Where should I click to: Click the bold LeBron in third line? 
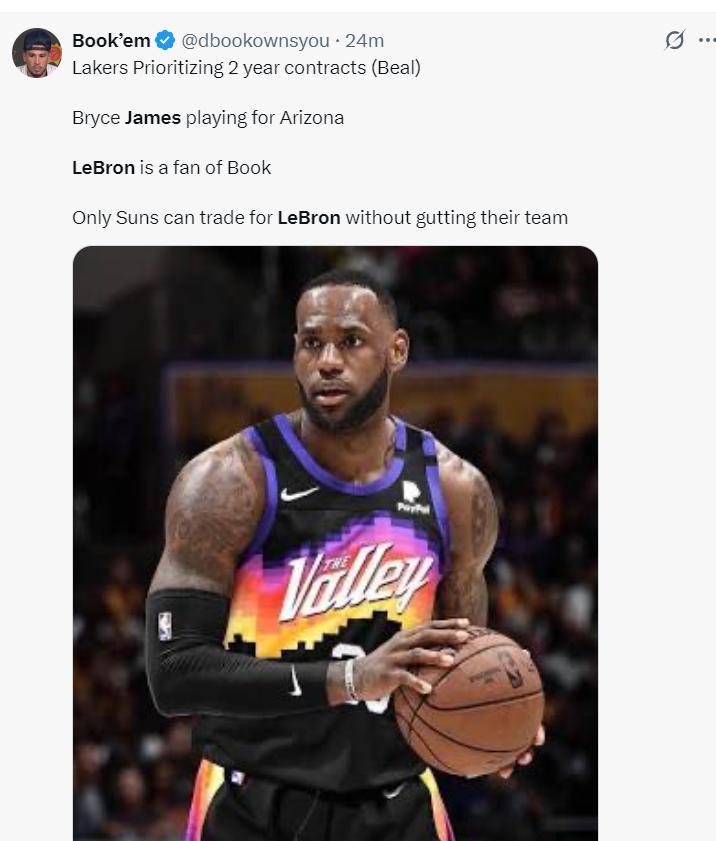(x=104, y=168)
